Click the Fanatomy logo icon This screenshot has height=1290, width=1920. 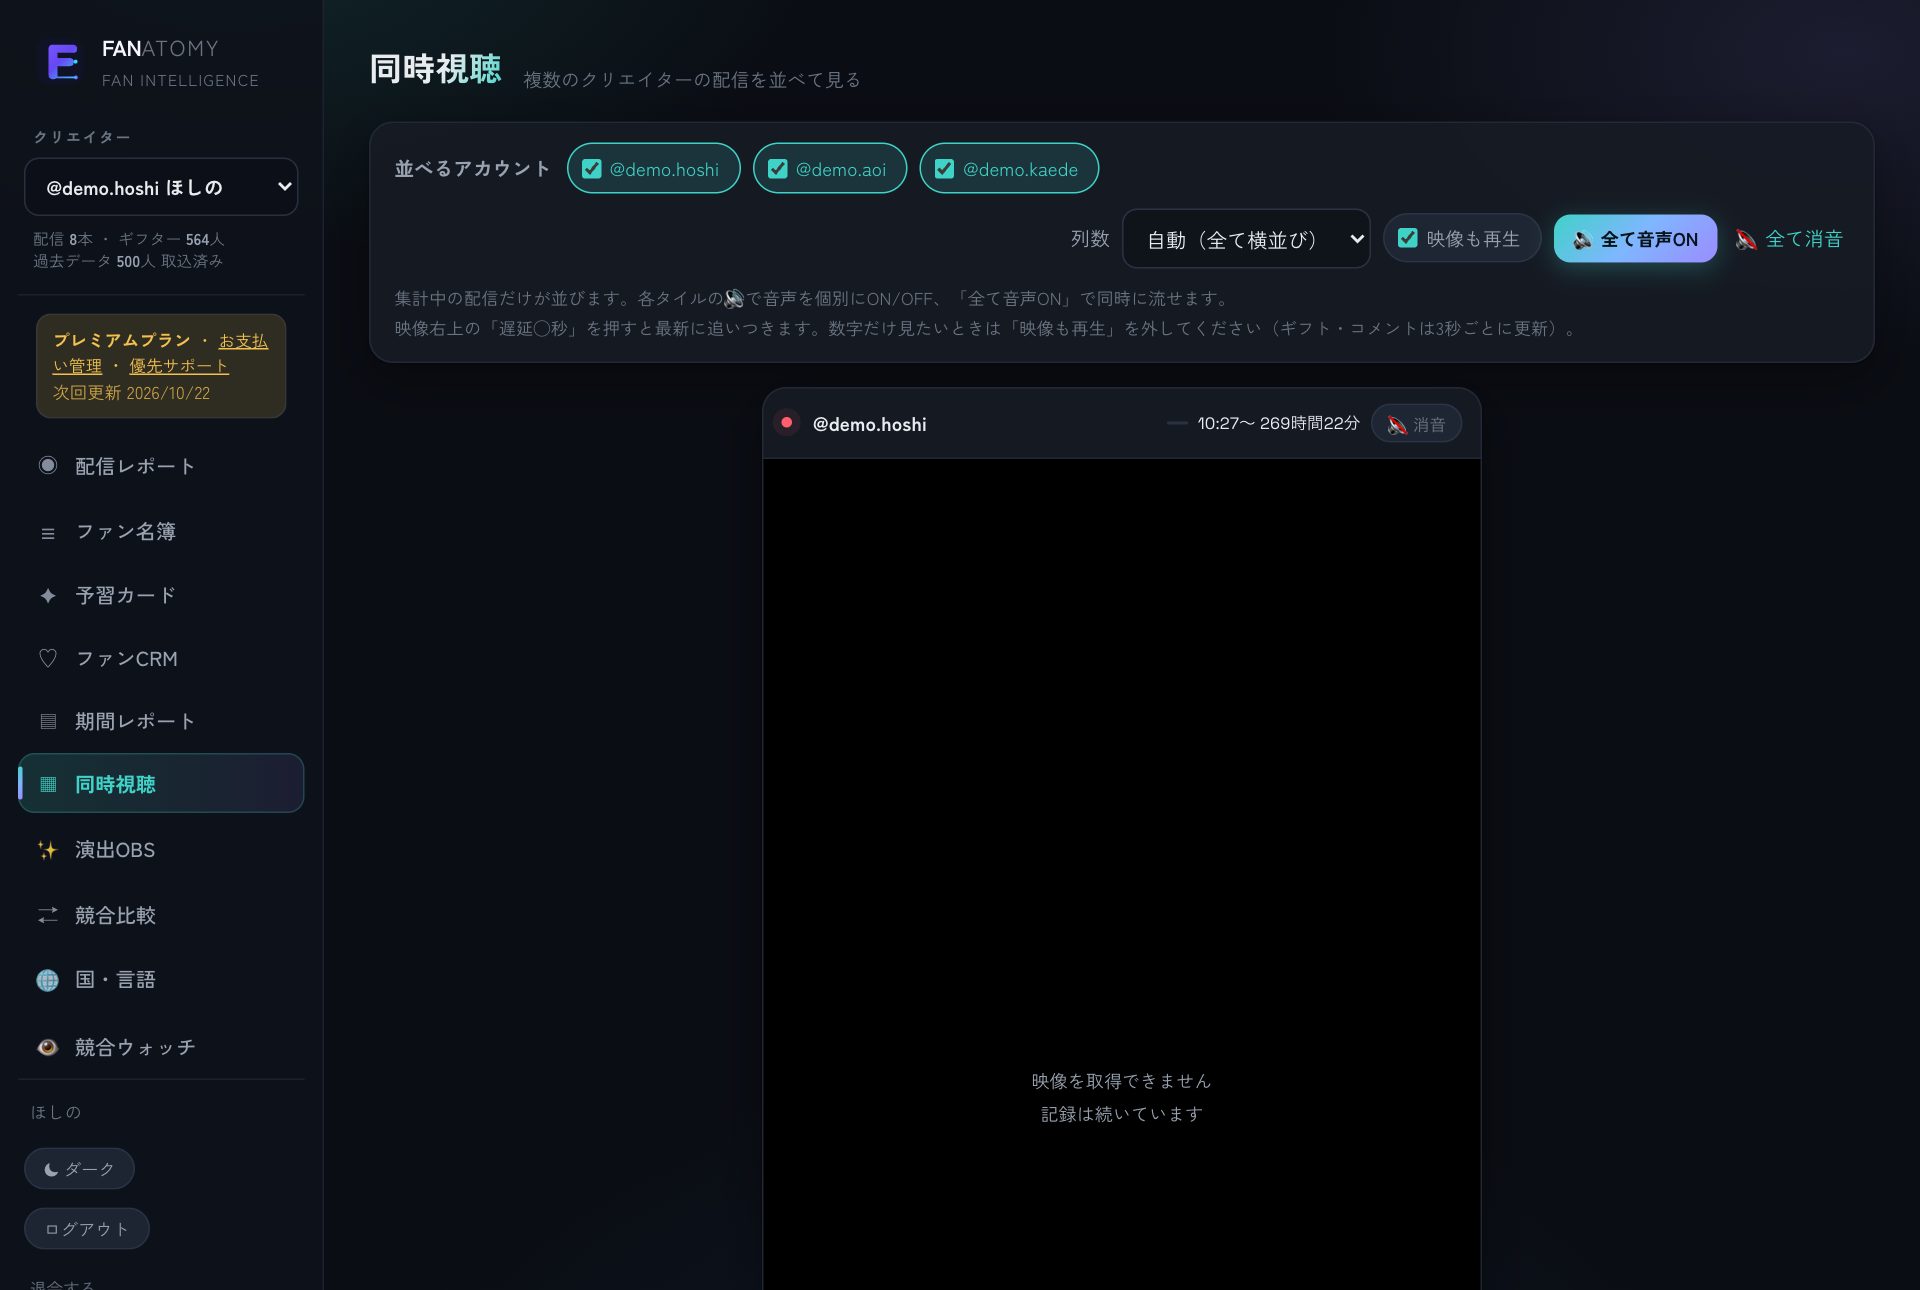63,63
